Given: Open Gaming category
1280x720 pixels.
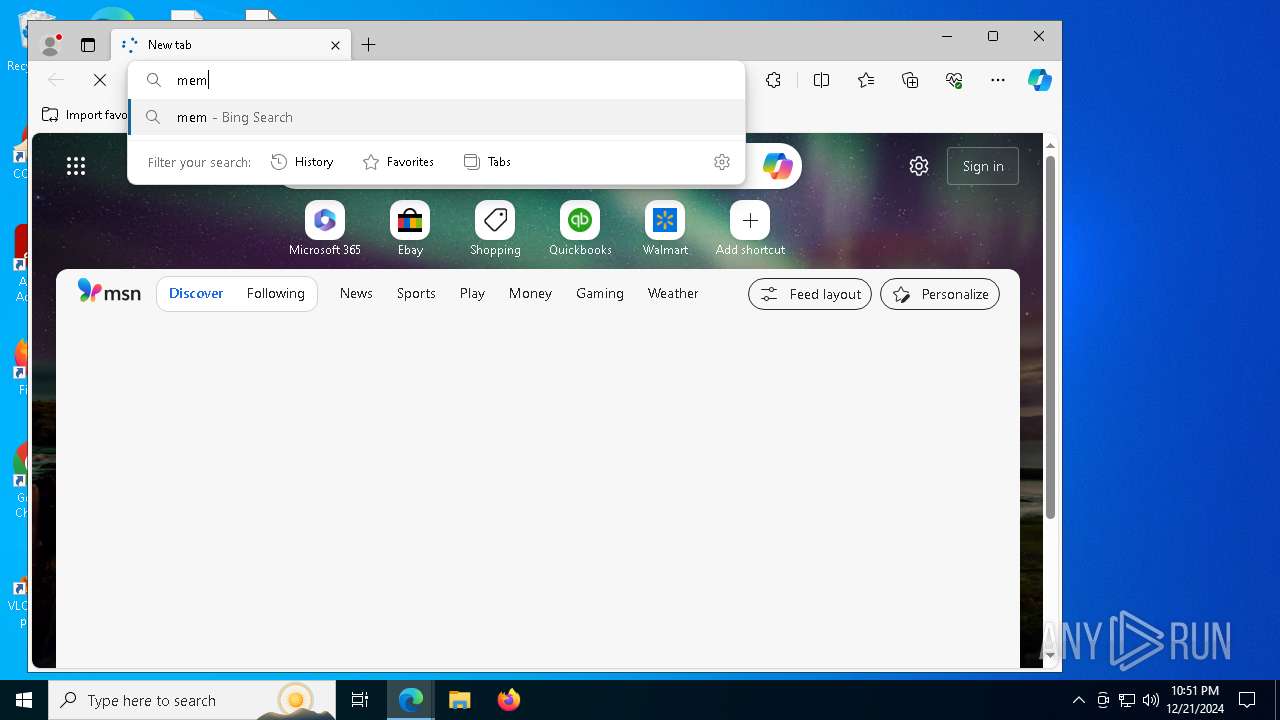Looking at the screenshot, I should click(600, 293).
